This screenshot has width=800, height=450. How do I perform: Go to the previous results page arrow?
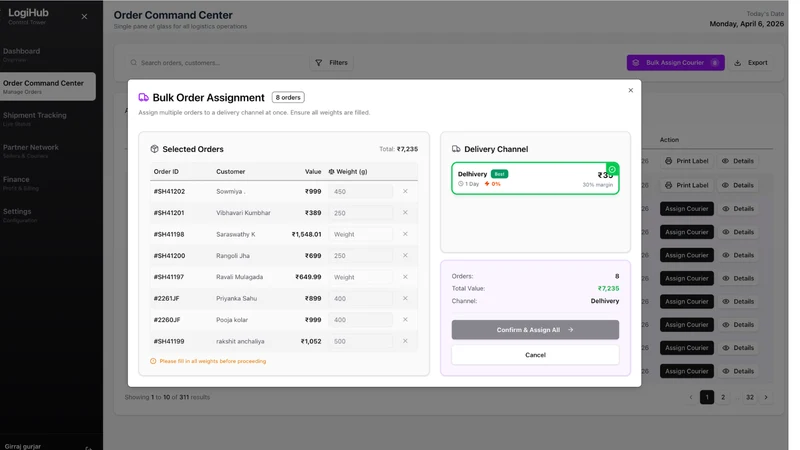point(691,397)
